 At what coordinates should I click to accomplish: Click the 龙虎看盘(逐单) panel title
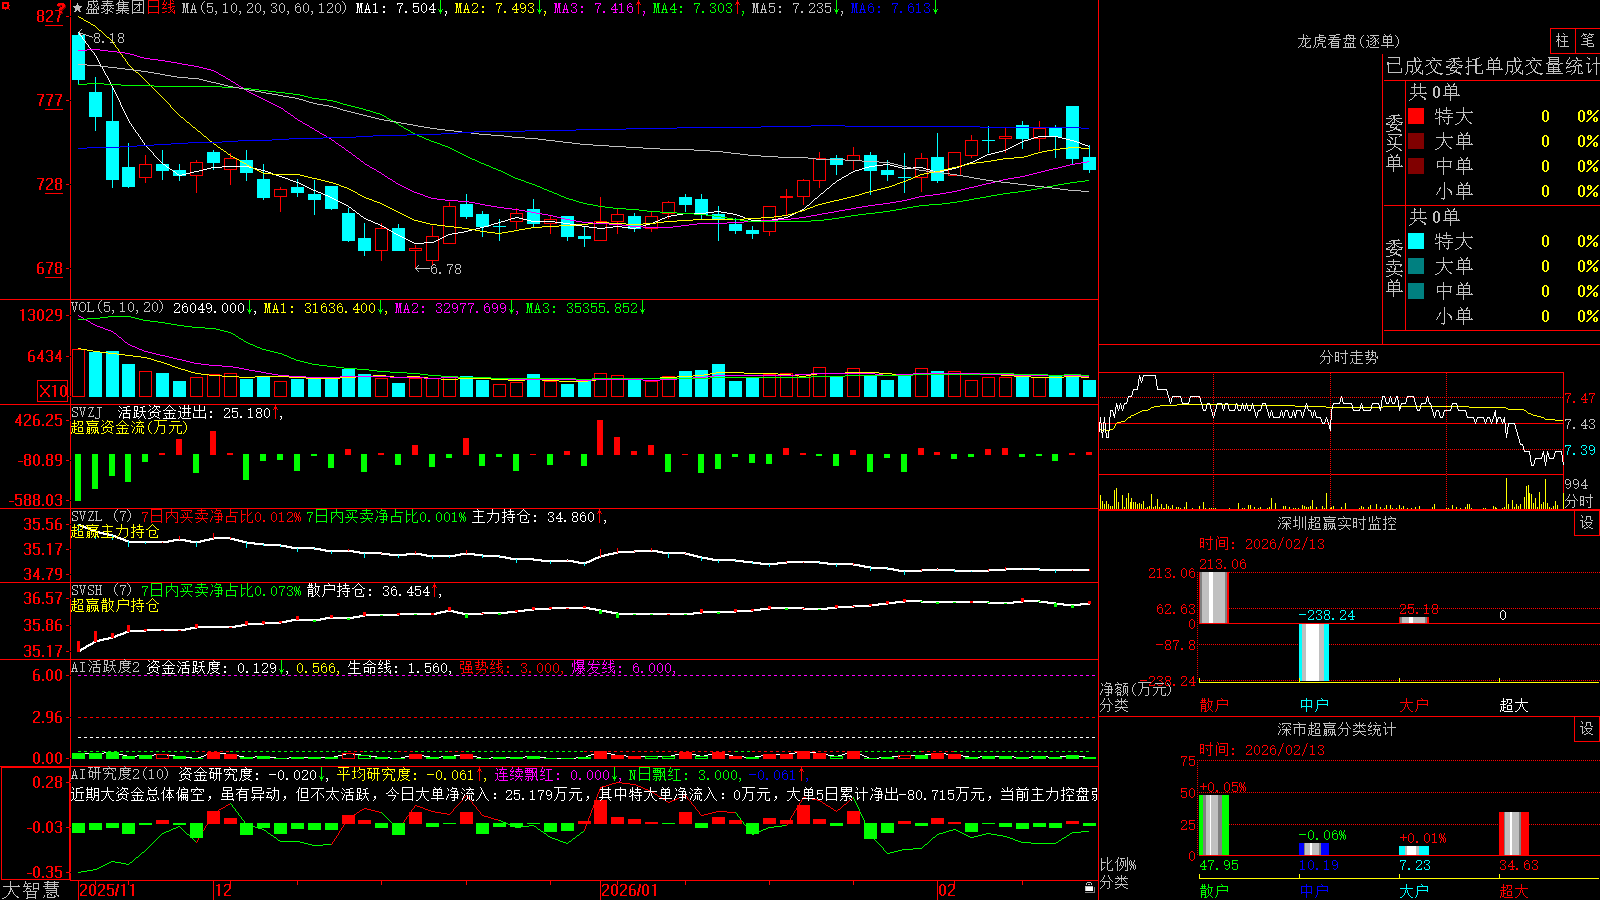[1348, 41]
